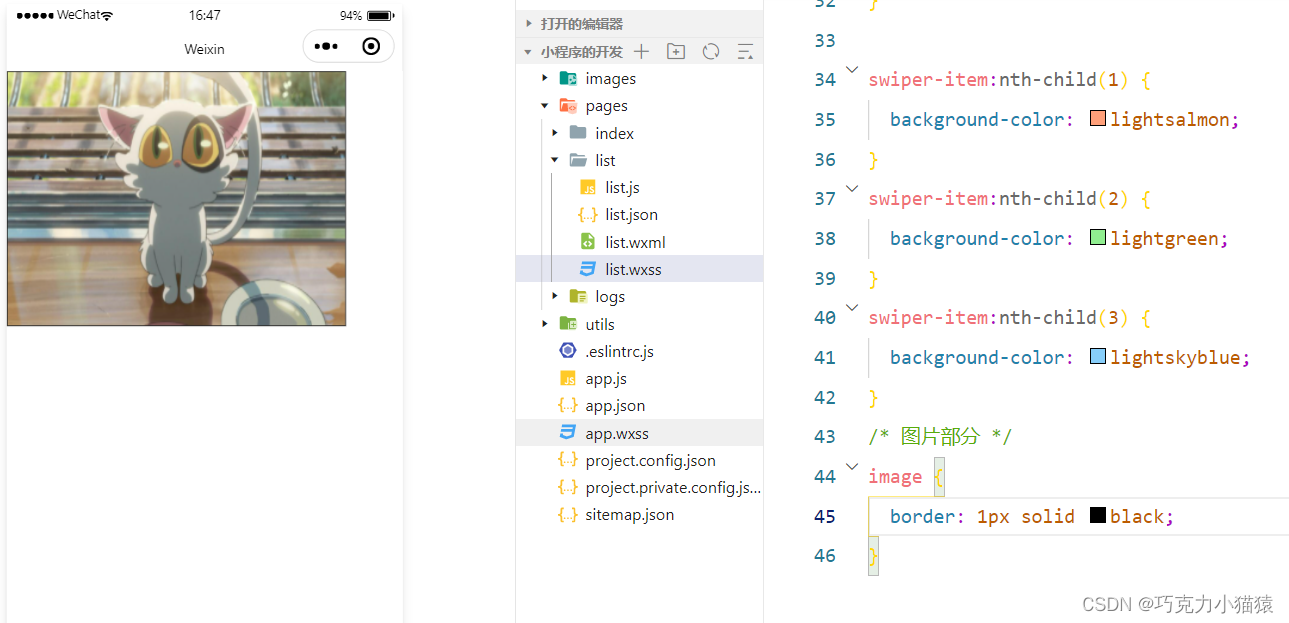Viewport: 1289px width, 623px height.
Task: Click the .eslintrc.js file icon
Action: [x=568, y=350]
